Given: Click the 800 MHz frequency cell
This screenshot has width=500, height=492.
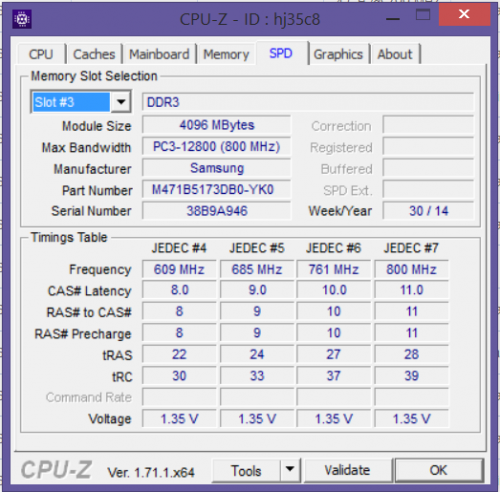Looking at the screenshot, I should coord(411,269).
